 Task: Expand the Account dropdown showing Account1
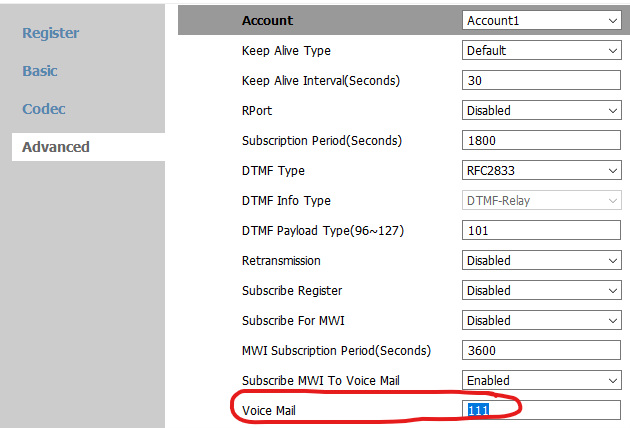tap(541, 20)
